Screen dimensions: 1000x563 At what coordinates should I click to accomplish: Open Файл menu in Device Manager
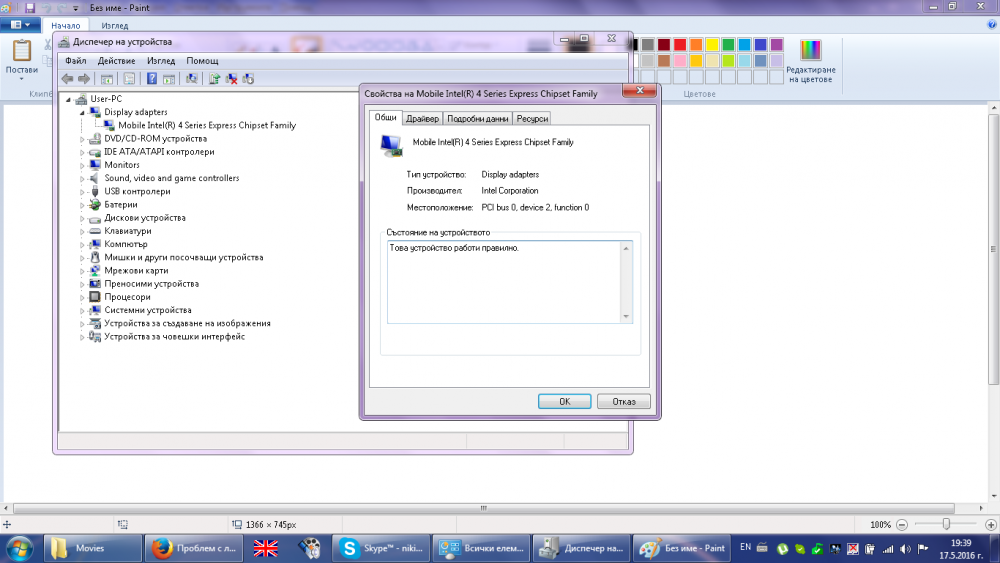(x=76, y=61)
